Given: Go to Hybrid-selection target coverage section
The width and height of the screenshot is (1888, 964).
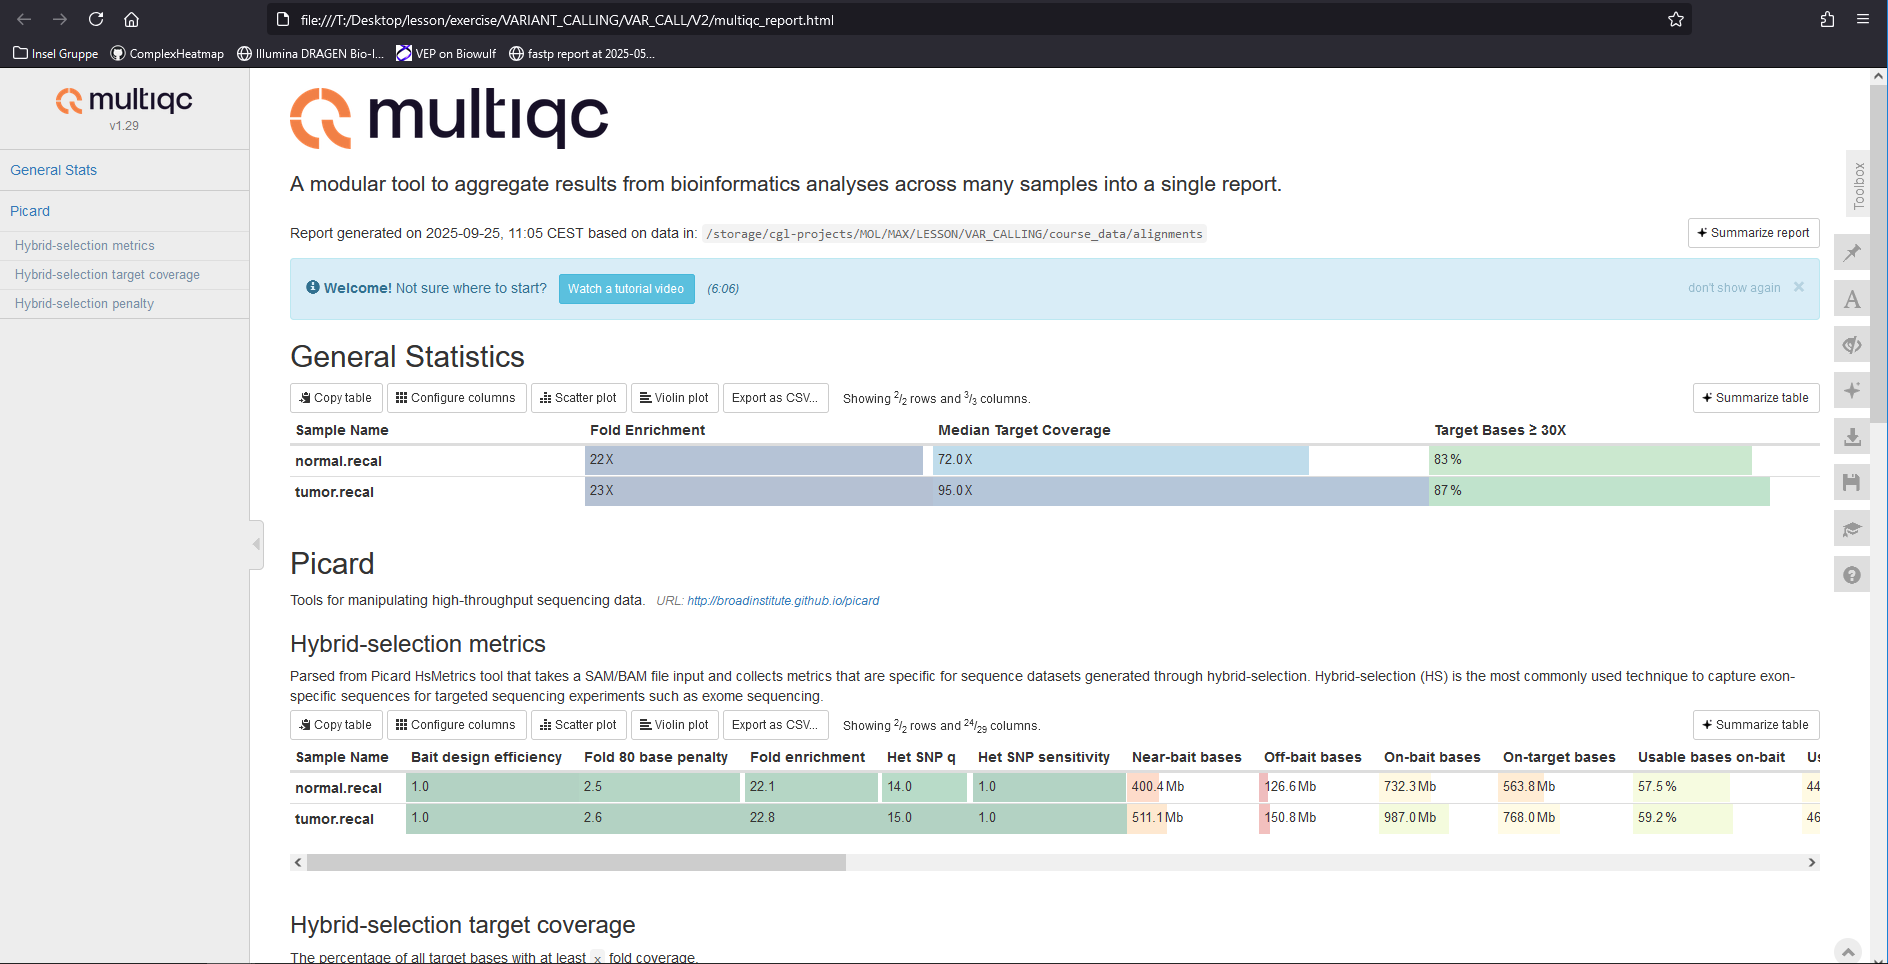Looking at the screenshot, I should [107, 275].
